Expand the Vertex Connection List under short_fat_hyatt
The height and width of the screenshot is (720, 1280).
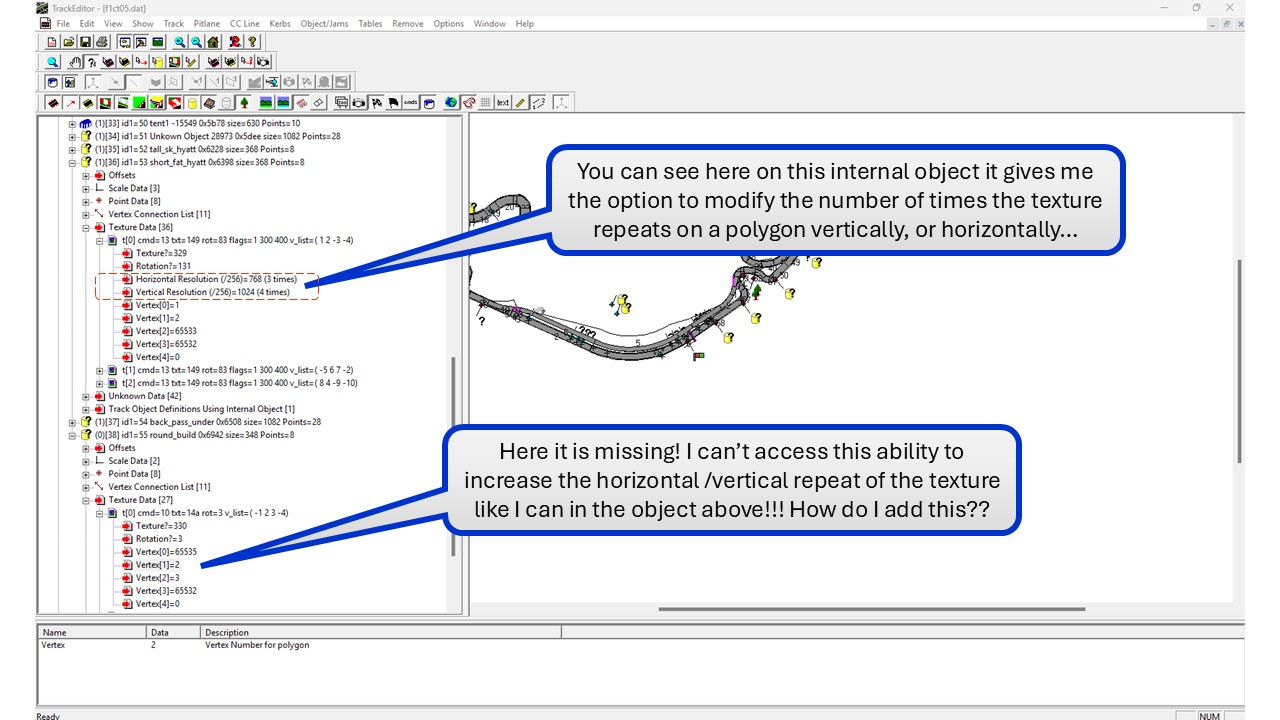(86, 214)
